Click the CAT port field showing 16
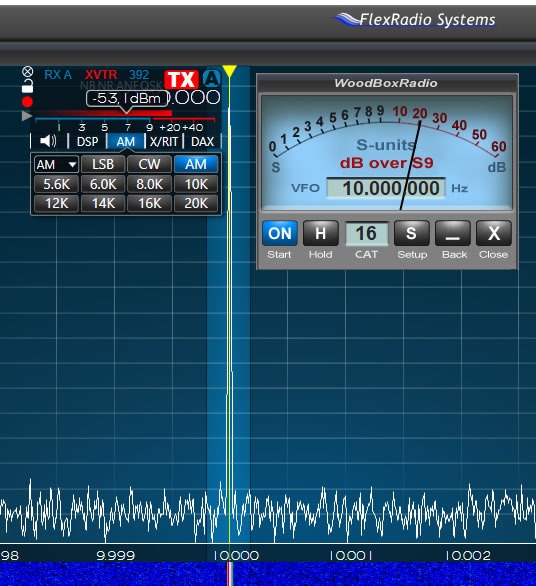 pyautogui.click(x=367, y=234)
